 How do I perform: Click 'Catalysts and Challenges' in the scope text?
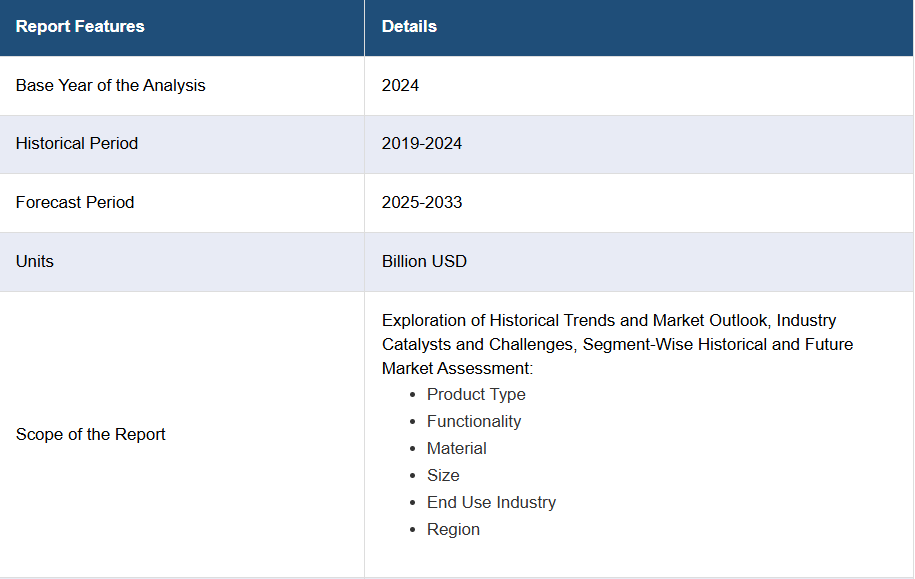476,345
